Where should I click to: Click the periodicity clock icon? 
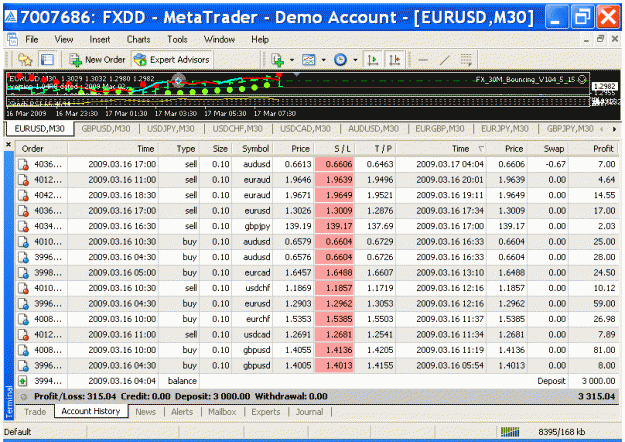tap(340, 60)
